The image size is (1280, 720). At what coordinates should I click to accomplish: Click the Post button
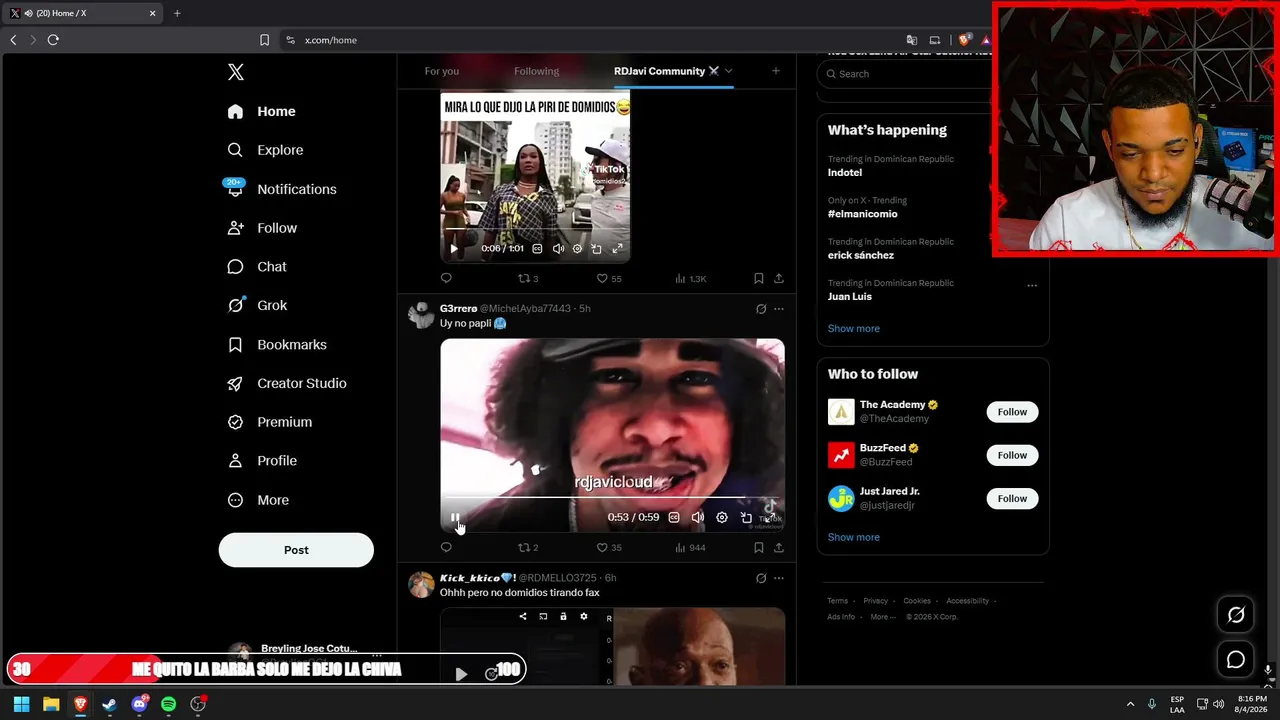coord(296,550)
